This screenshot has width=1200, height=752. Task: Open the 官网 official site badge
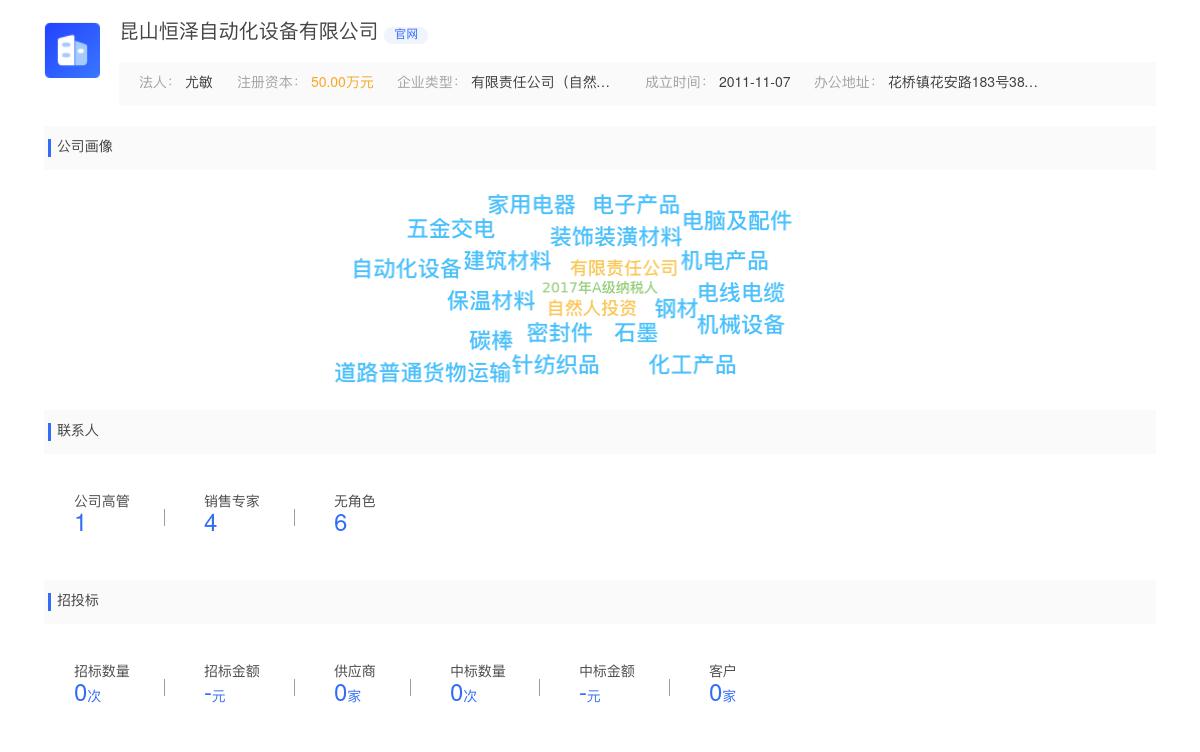pyautogui.click(x=406, y=34)
